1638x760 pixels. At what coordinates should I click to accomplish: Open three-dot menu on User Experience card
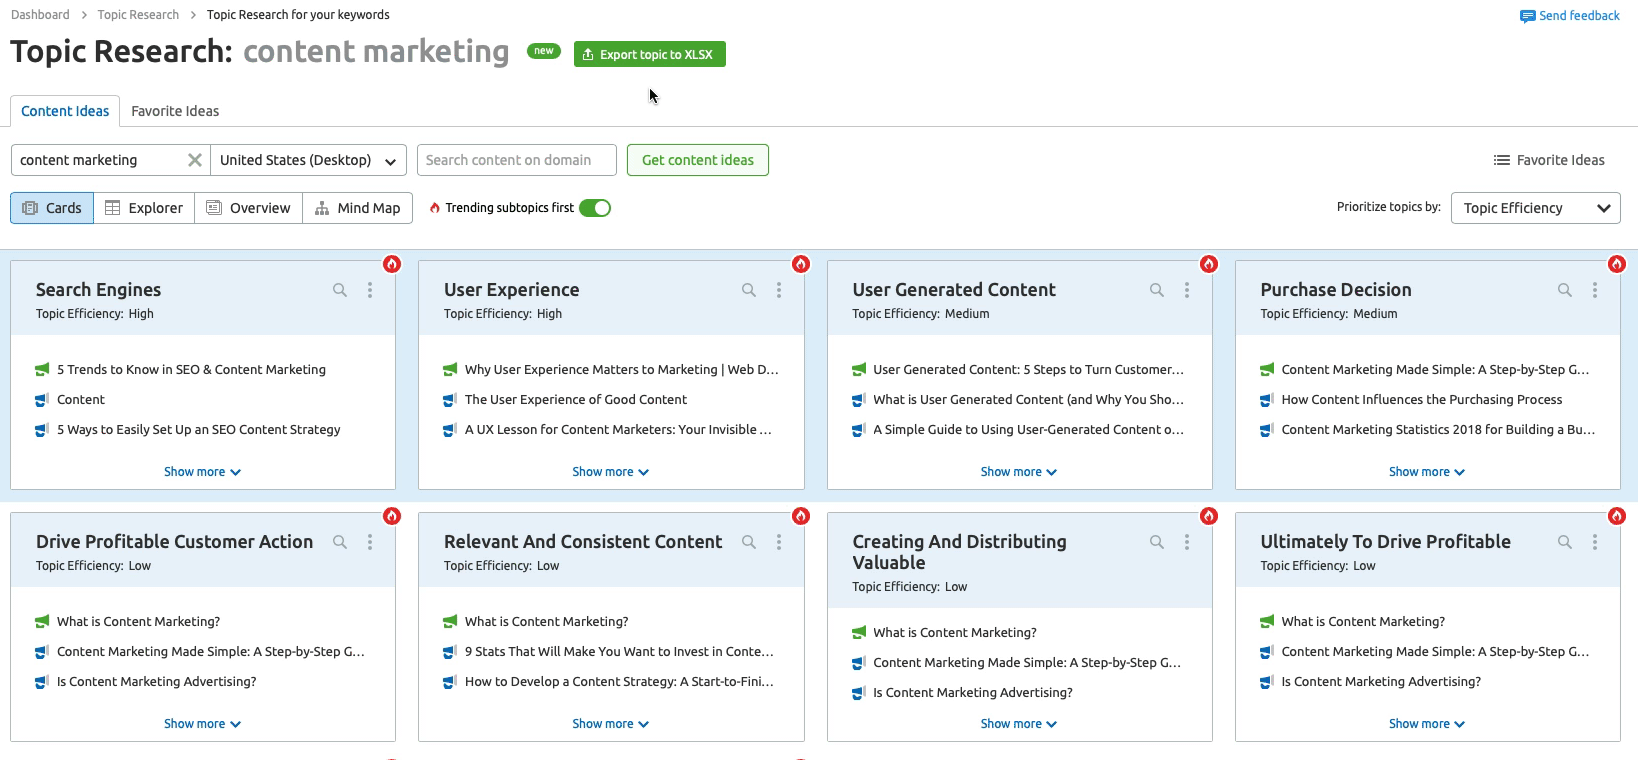click(778, 290)
